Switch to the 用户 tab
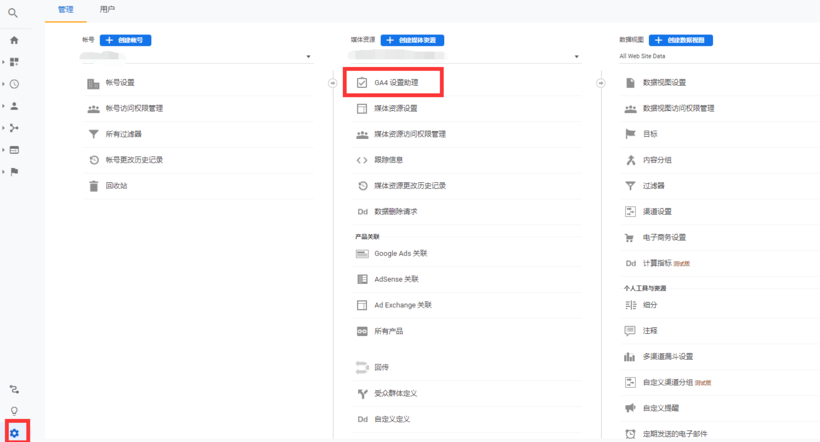 click(107, 10)
